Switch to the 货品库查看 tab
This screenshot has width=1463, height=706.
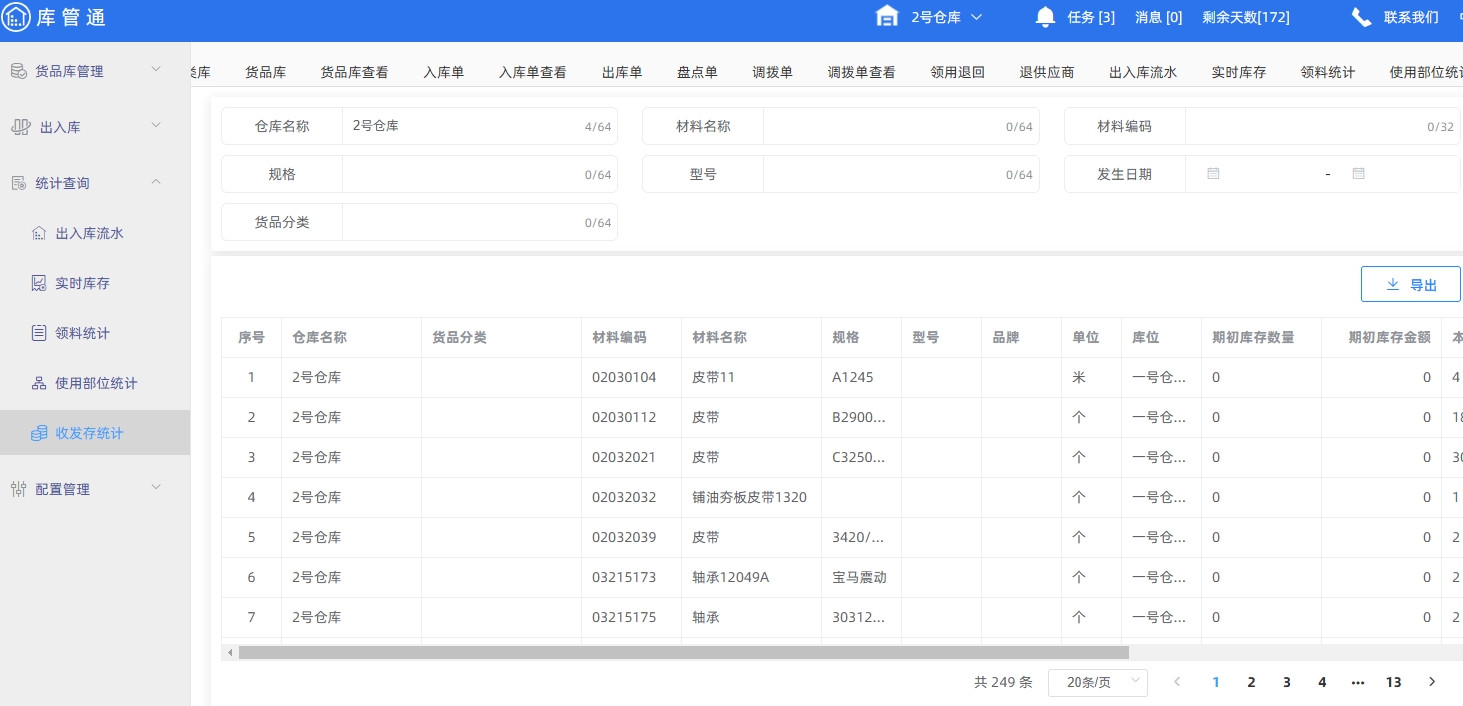(x=354, y=72)
